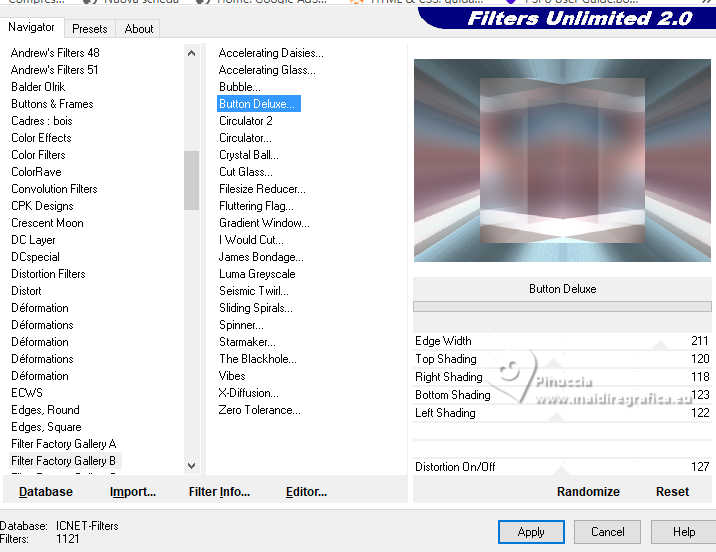Select Edges, Round category
This screenshot has height=552, width=716.
45,410
